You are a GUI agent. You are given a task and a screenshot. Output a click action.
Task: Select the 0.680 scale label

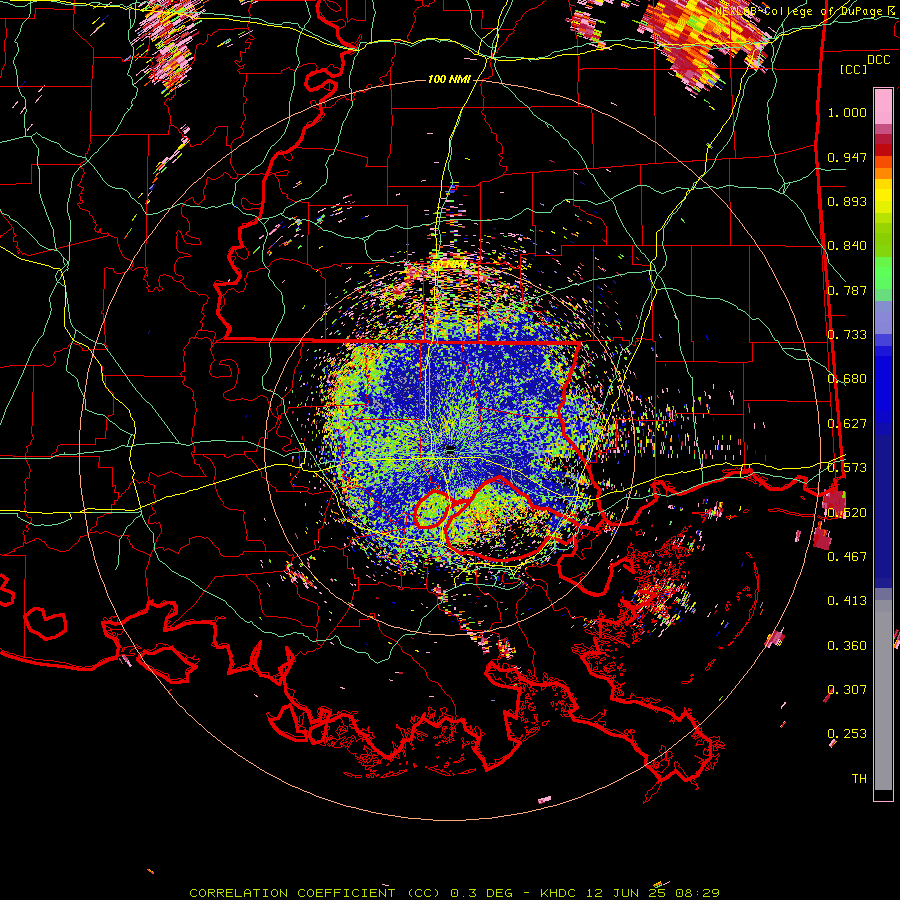pyautogui.click(x=847, y=379)
